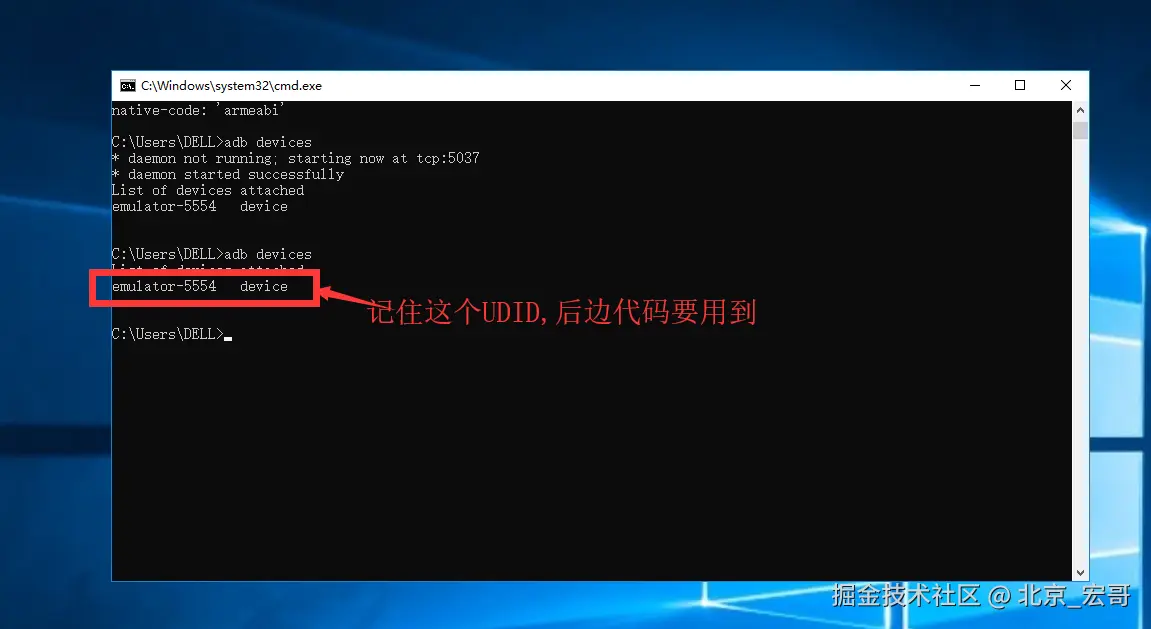Screen dimensions: 1151x629
Task: Click the scrollbar down arrow
Action: [1080, 572]
